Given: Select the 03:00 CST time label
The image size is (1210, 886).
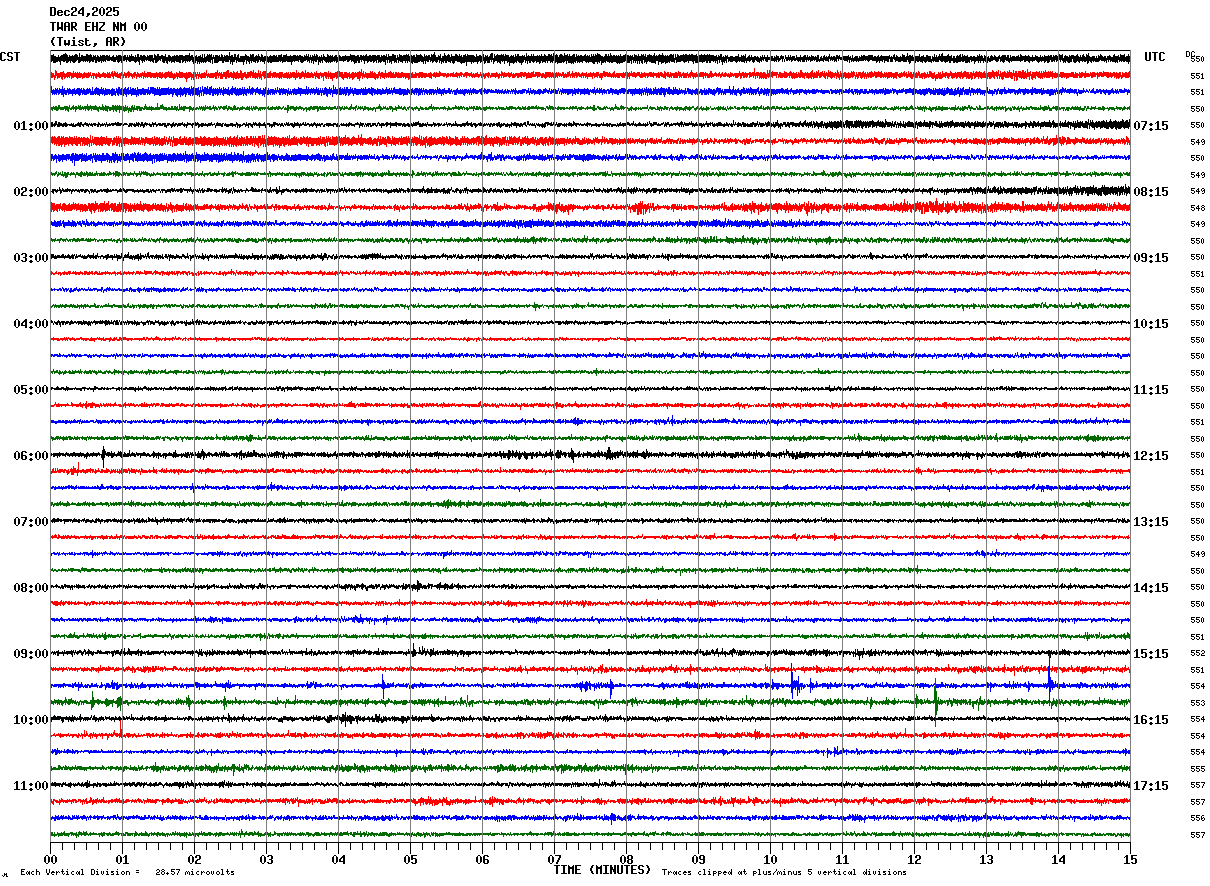Looking at the screenshot, I should (31, 258).
